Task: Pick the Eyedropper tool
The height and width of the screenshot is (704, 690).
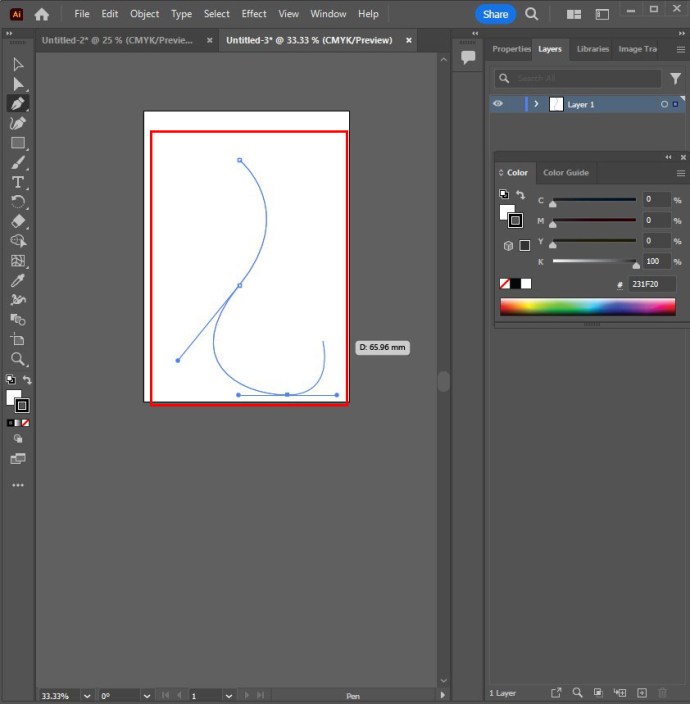Action: (18, 280)
